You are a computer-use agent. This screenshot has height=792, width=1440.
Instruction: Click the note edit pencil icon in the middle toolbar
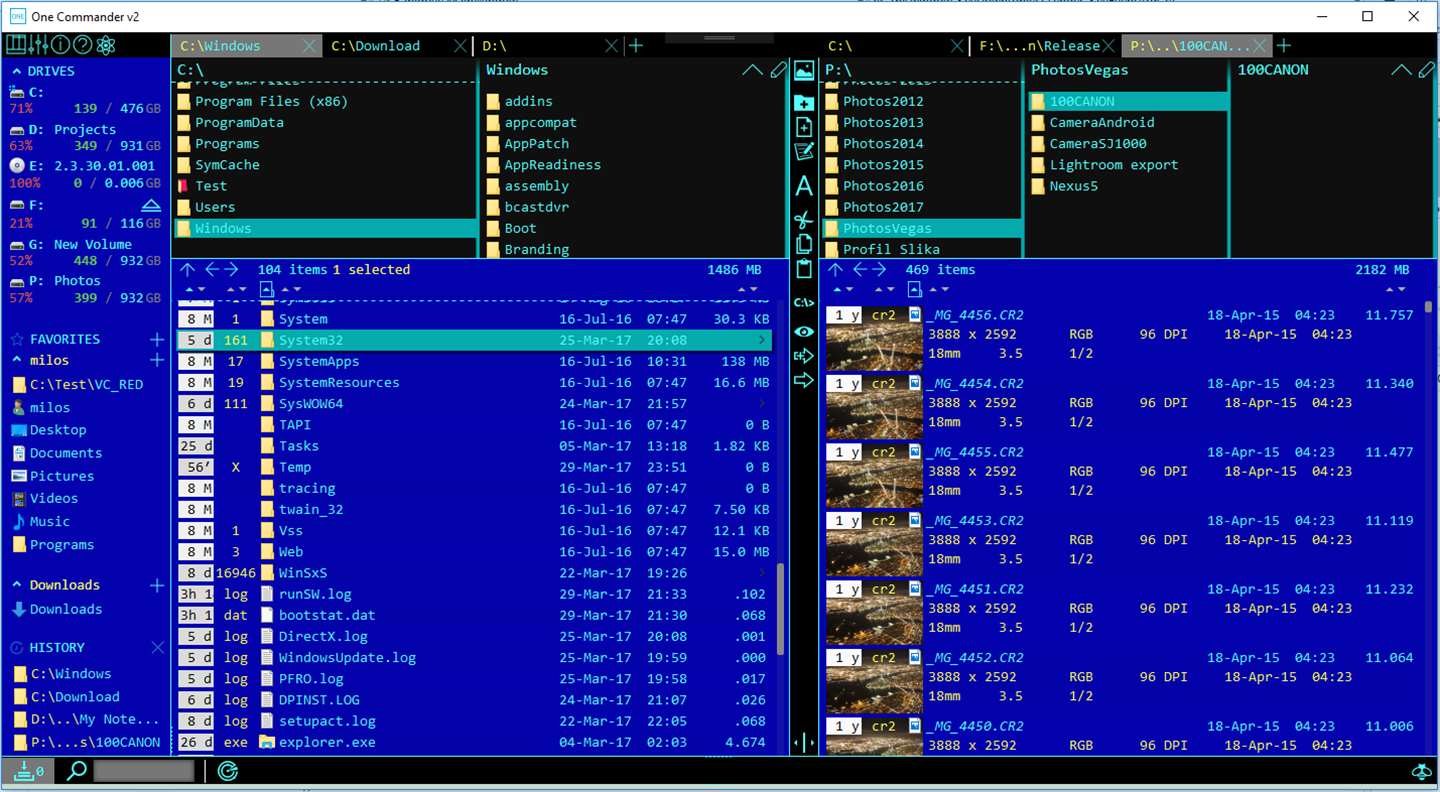[x=804, y=152]
